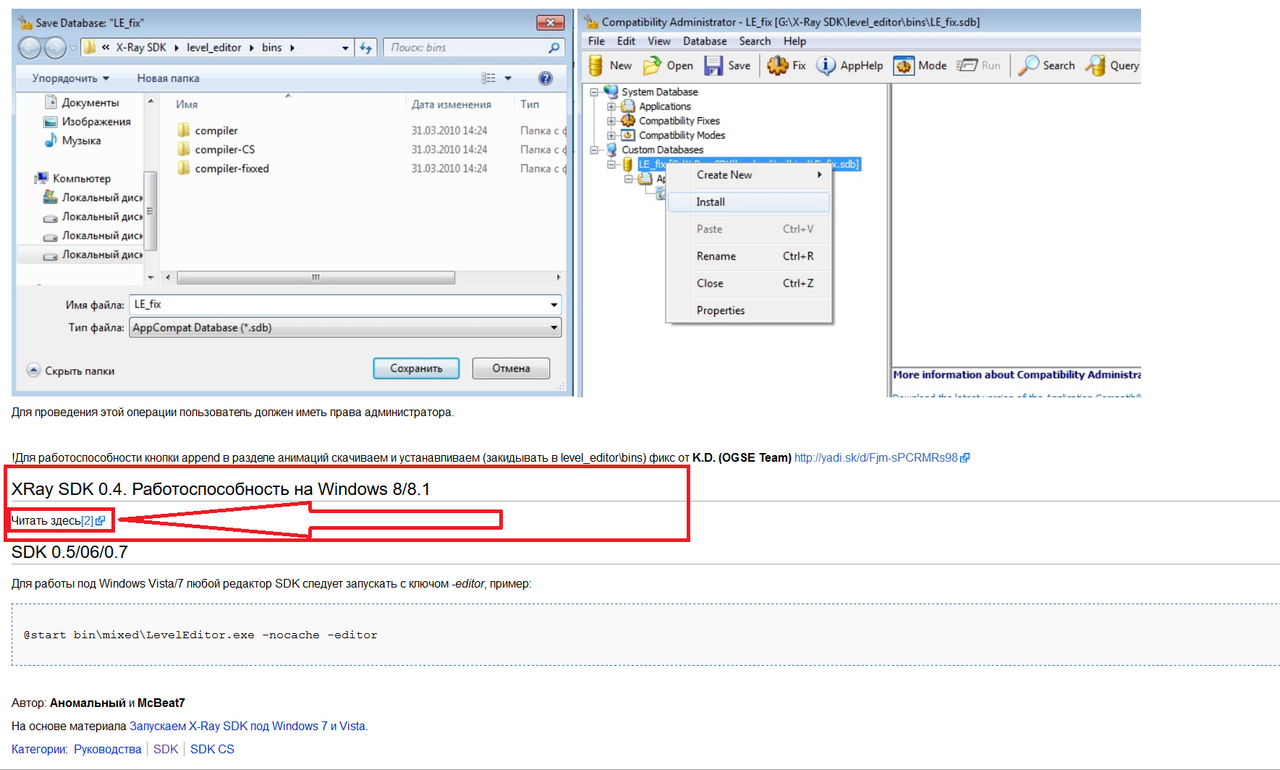Click the forward arrow in the Save dialog
The image size is (1280, 770).
click(x=55, y=47)
